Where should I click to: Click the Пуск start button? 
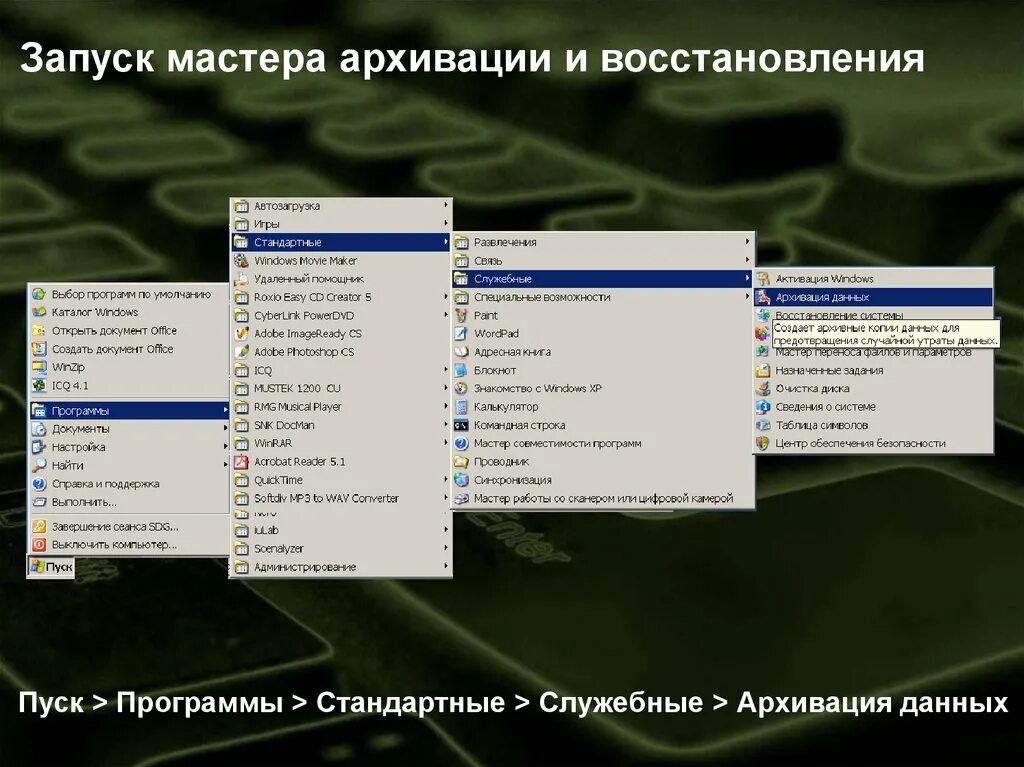[x=51, y=566]
